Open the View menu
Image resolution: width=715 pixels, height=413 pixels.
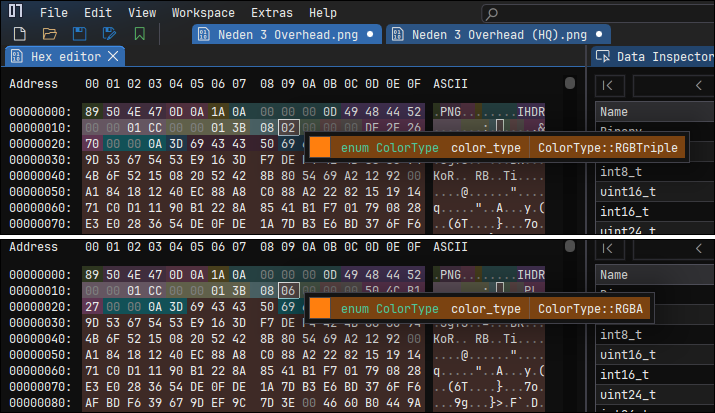tap(142, 13)
